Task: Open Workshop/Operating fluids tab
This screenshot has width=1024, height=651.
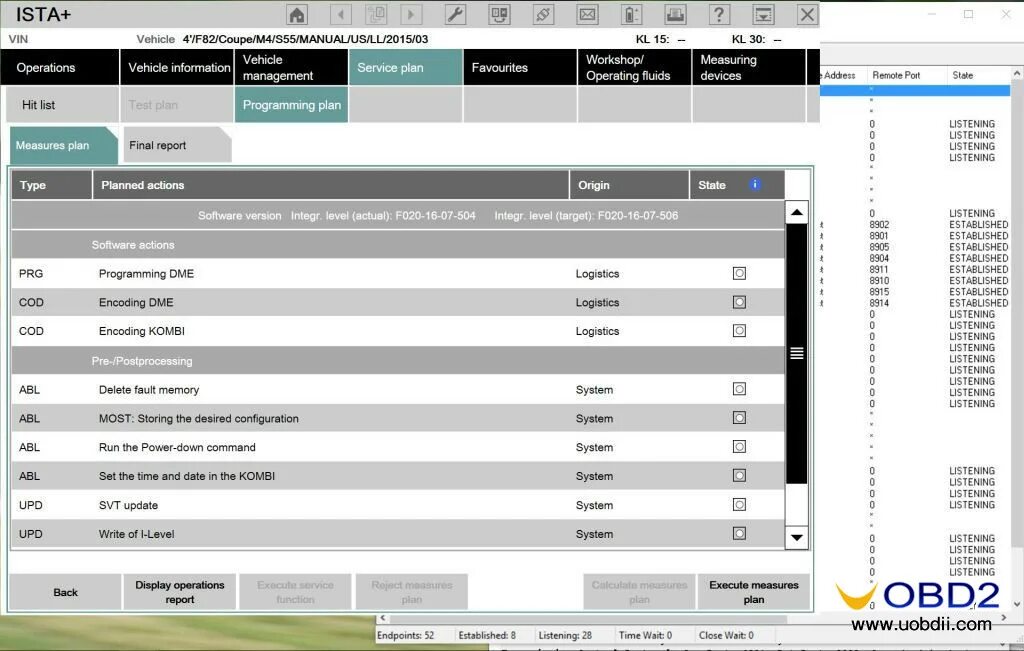Action: (x=634, y=67)
